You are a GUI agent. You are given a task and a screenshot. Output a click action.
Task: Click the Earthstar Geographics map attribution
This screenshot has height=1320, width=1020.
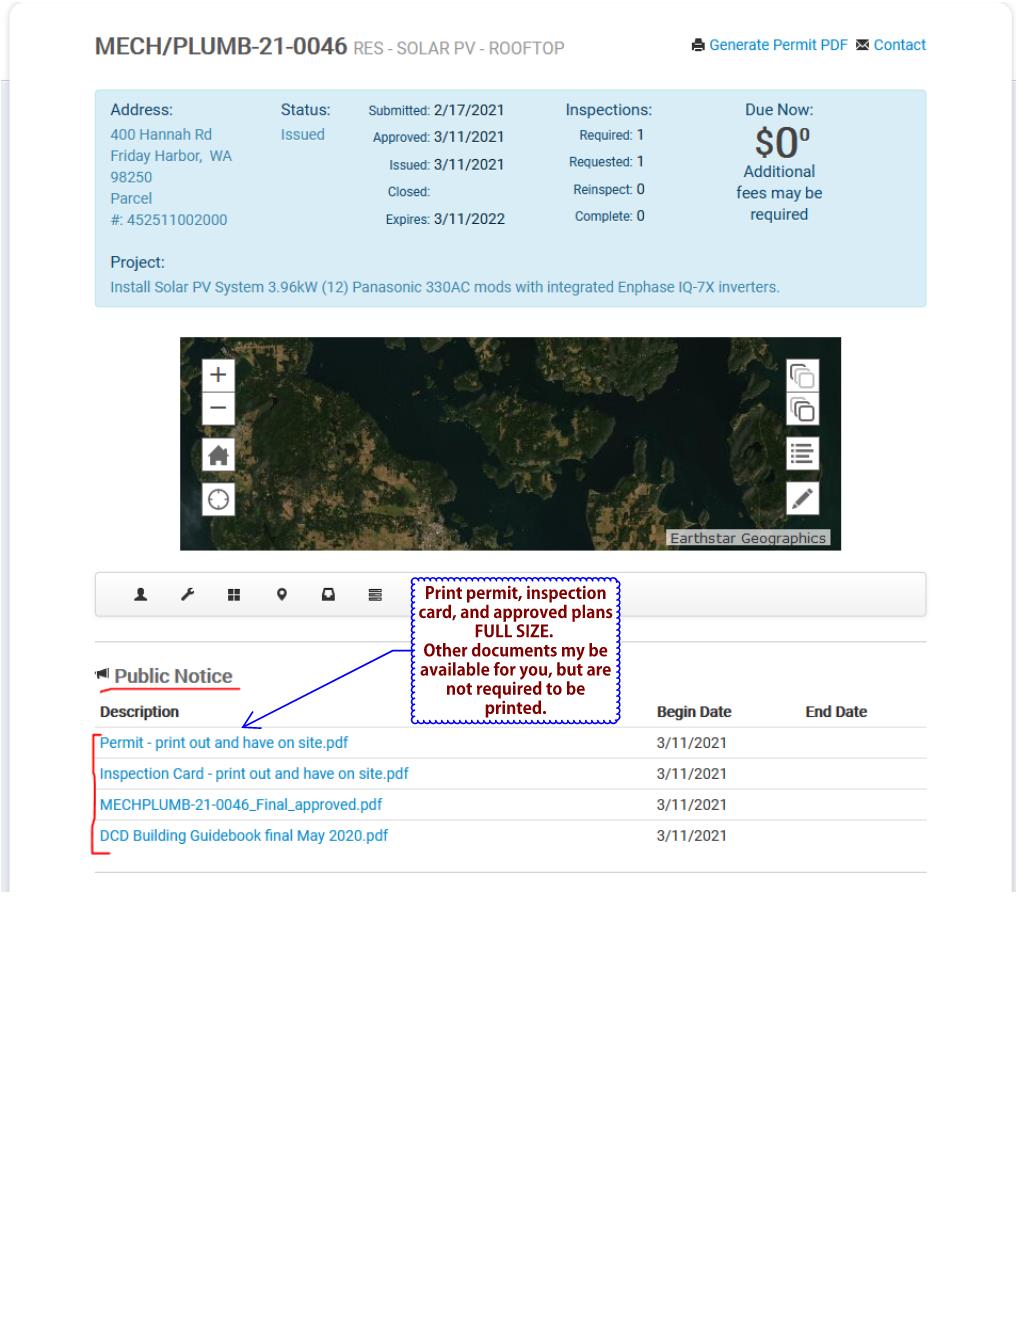(749, 537)
